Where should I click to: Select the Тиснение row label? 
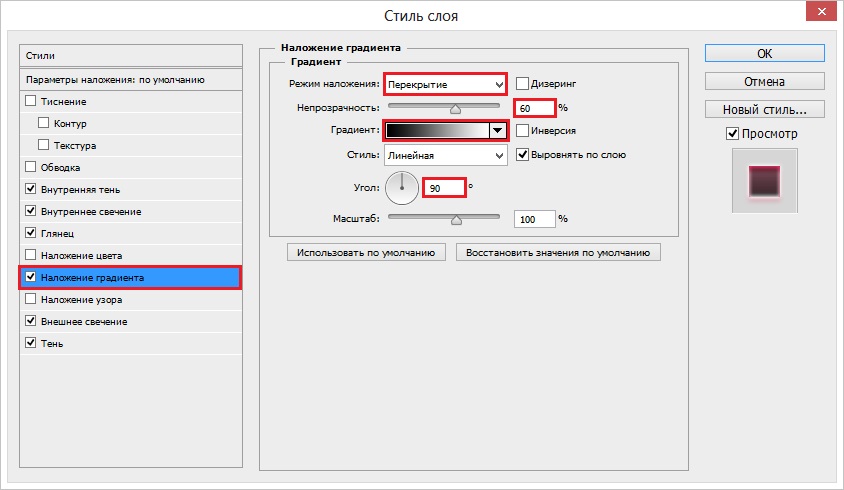tap(64, 102)
